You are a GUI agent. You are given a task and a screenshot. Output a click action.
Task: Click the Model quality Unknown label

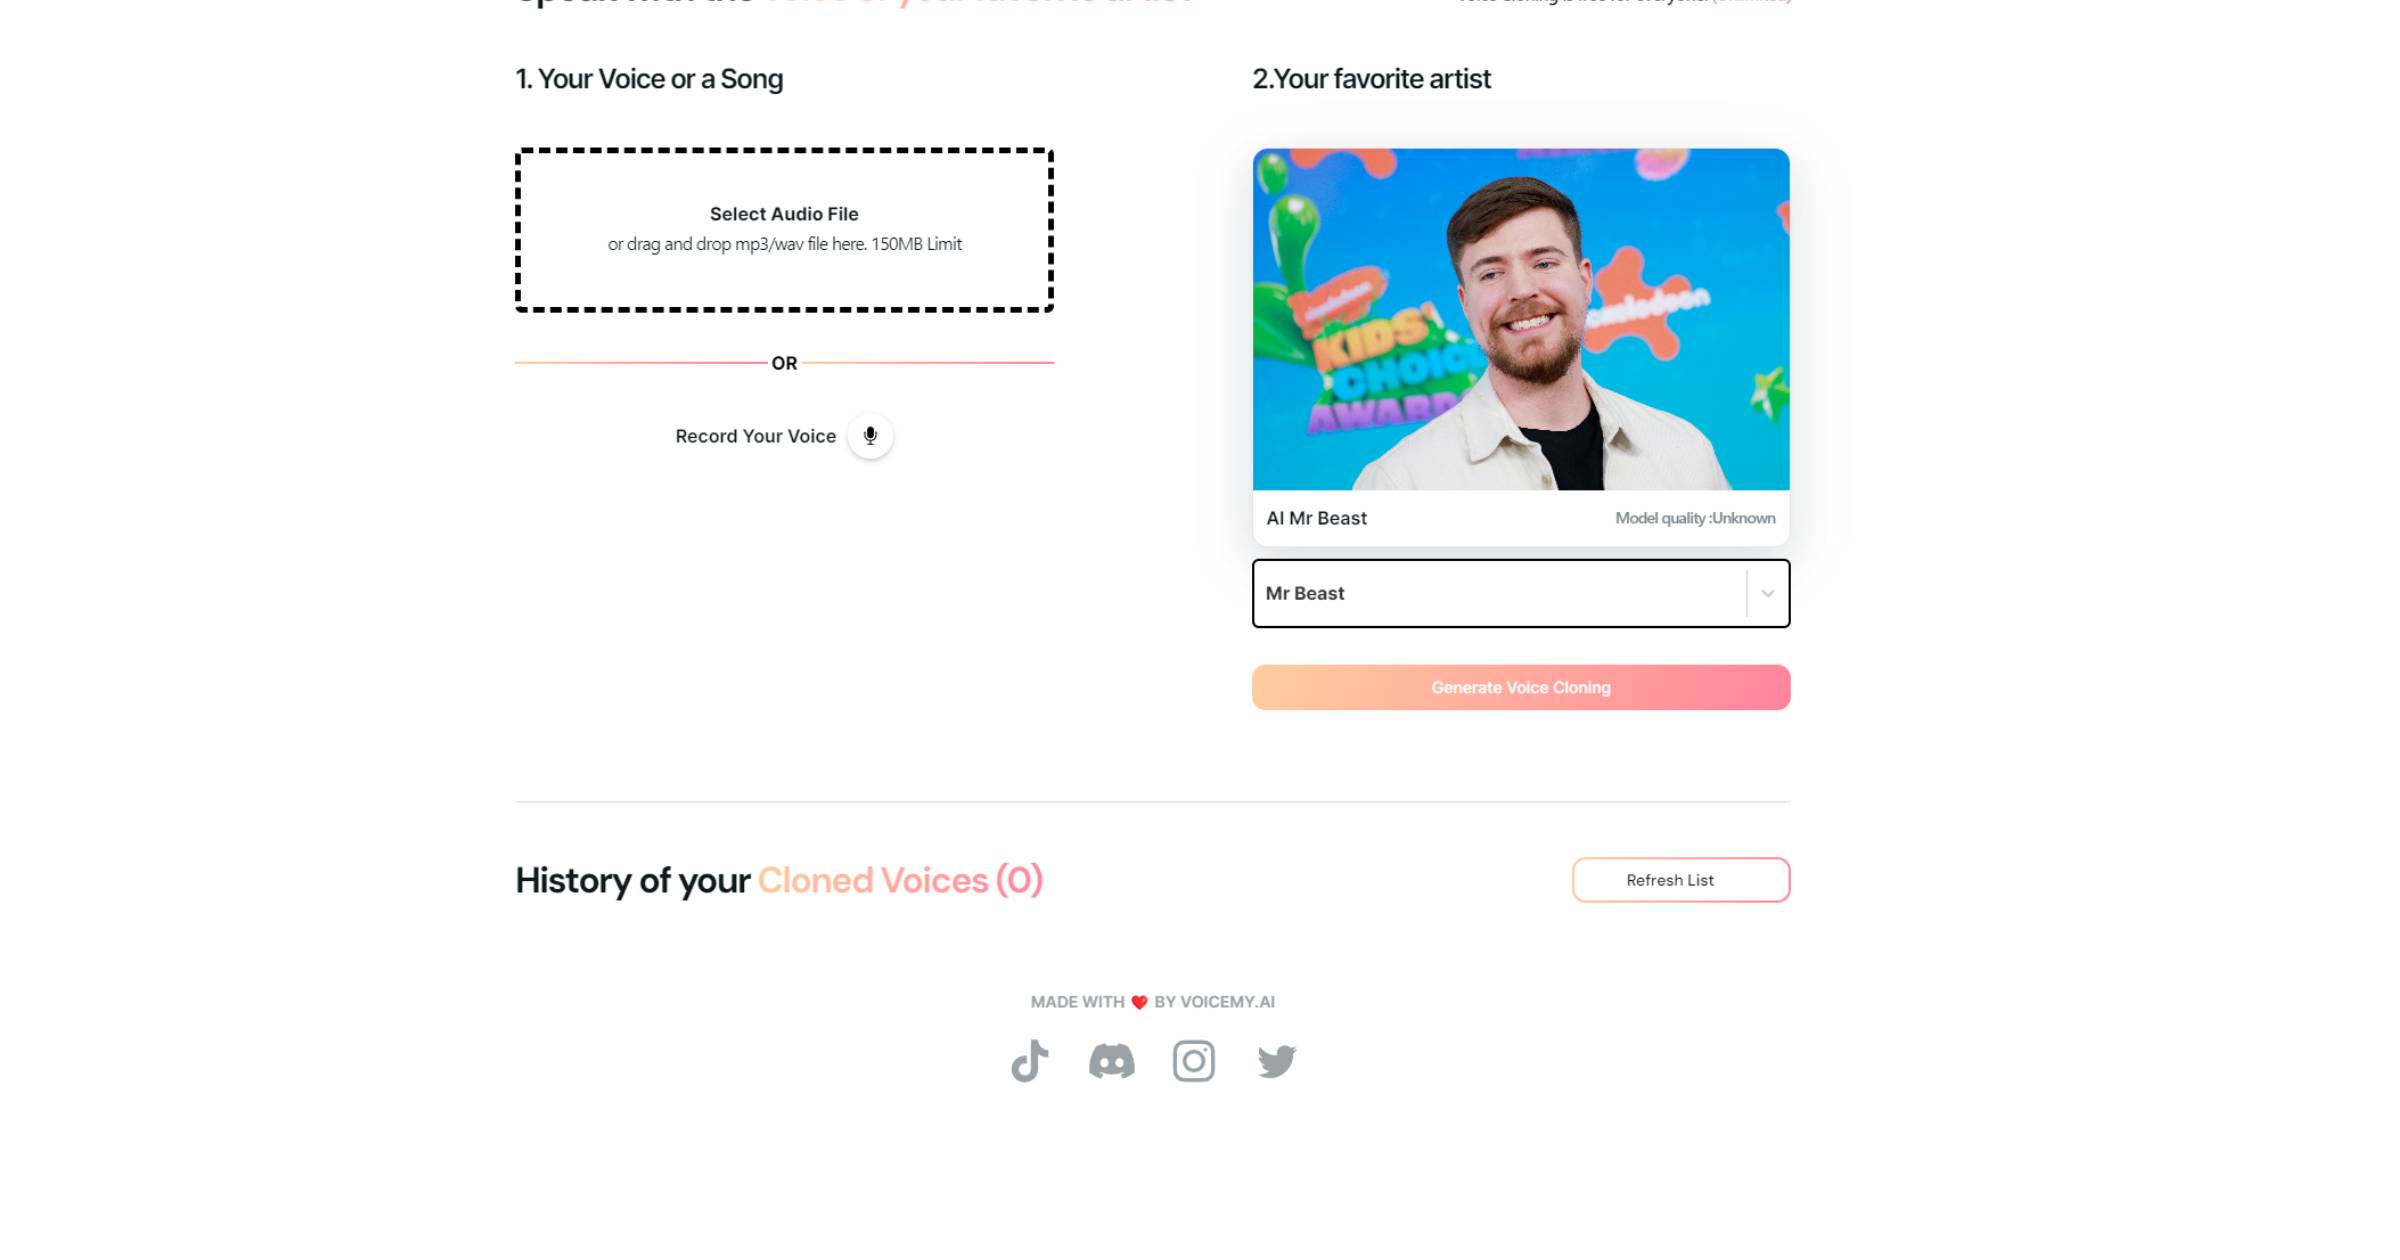click(x=1690, y=516)
